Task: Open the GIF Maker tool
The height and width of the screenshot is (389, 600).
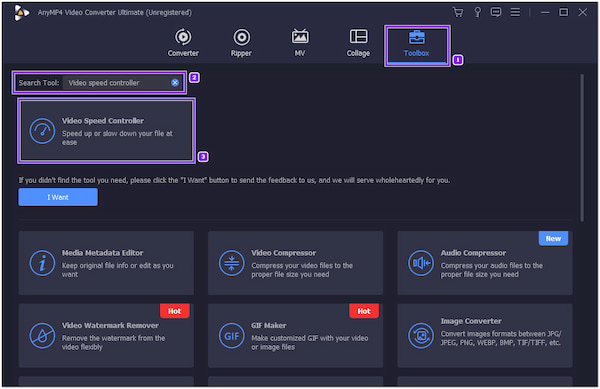Action: (x=295, y=335)
